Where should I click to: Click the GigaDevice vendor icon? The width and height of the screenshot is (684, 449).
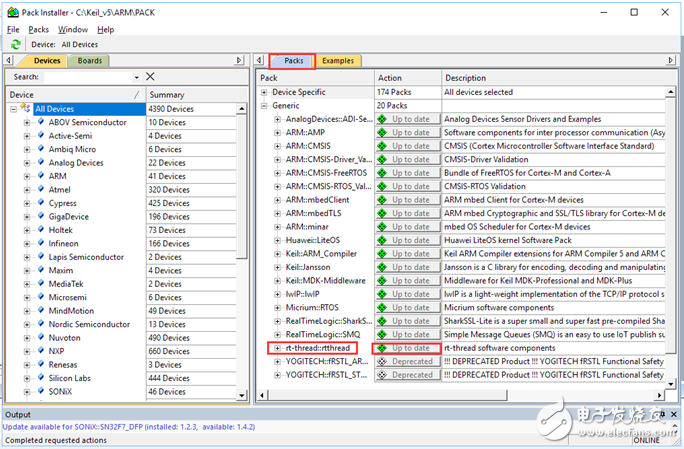(41, 216)
